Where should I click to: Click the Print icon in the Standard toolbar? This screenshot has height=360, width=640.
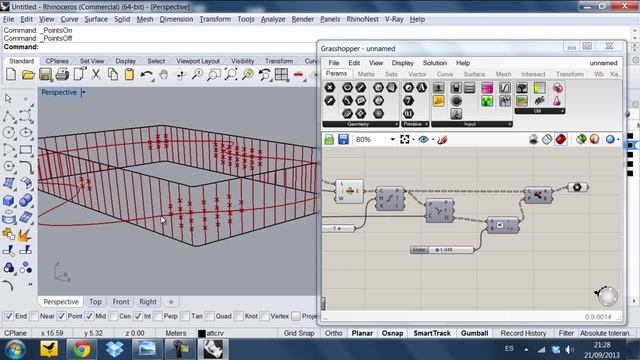coord(62,74)
